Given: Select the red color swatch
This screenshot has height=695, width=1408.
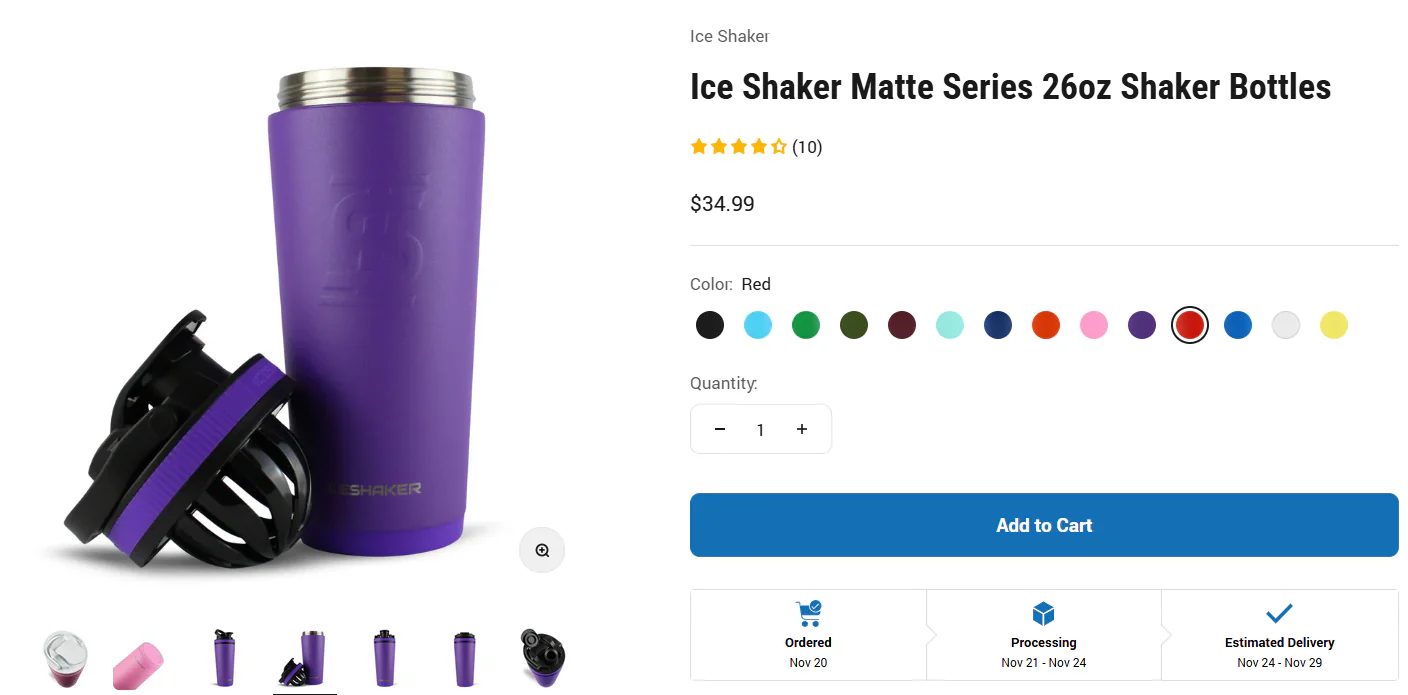Looking at the screenshot, I should [x=1189, y=324].
